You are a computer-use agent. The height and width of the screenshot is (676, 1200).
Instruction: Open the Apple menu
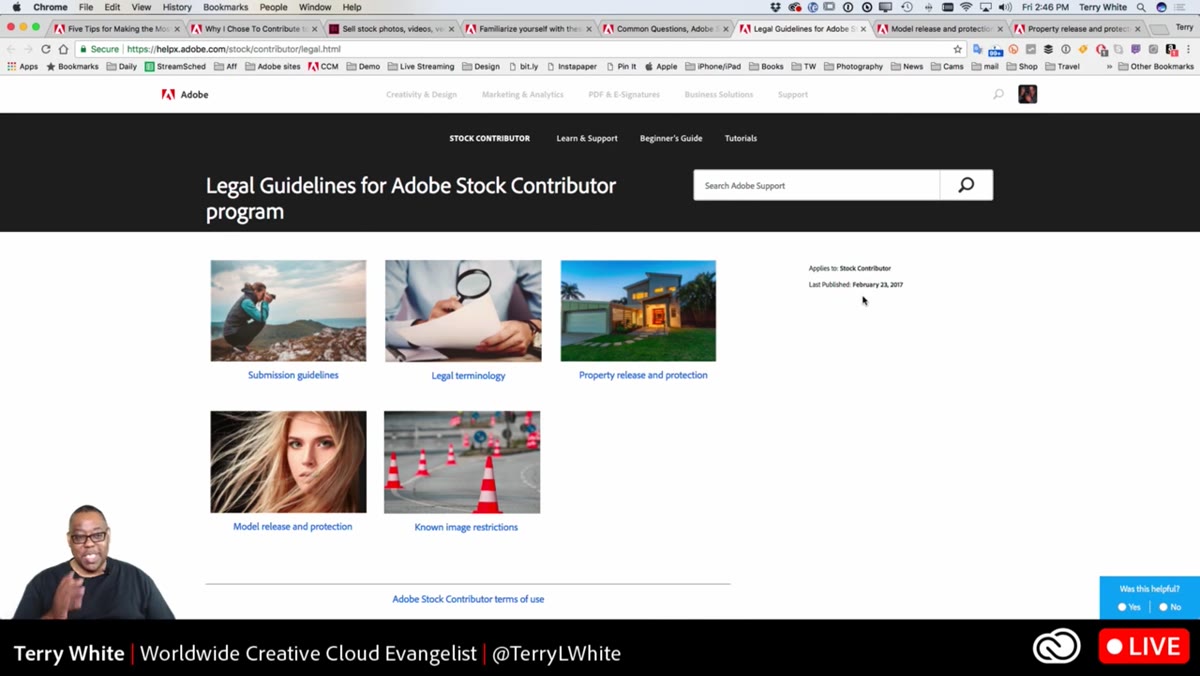click(x=16, y=7)
